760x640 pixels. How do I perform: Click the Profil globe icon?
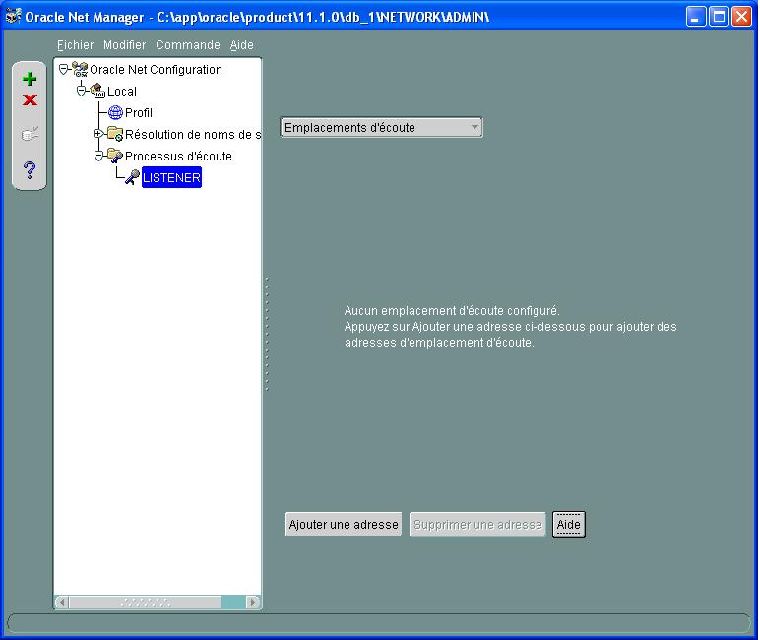[x=115, y=112]
